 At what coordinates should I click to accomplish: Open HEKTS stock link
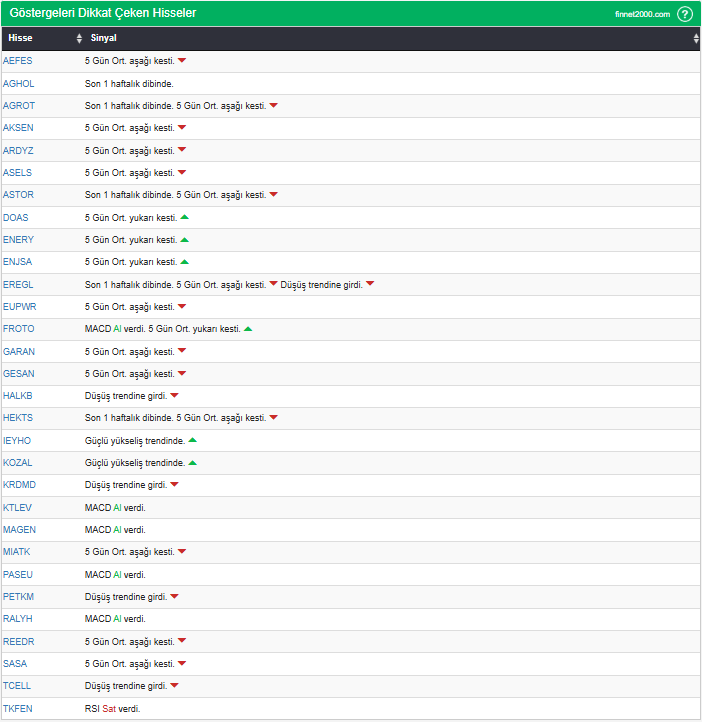[18, 418]
